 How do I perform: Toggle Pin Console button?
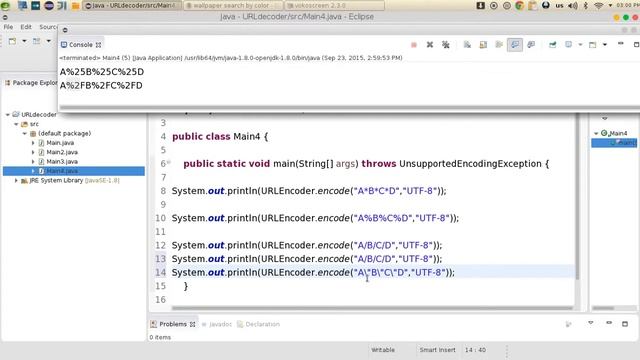[553, 45]
